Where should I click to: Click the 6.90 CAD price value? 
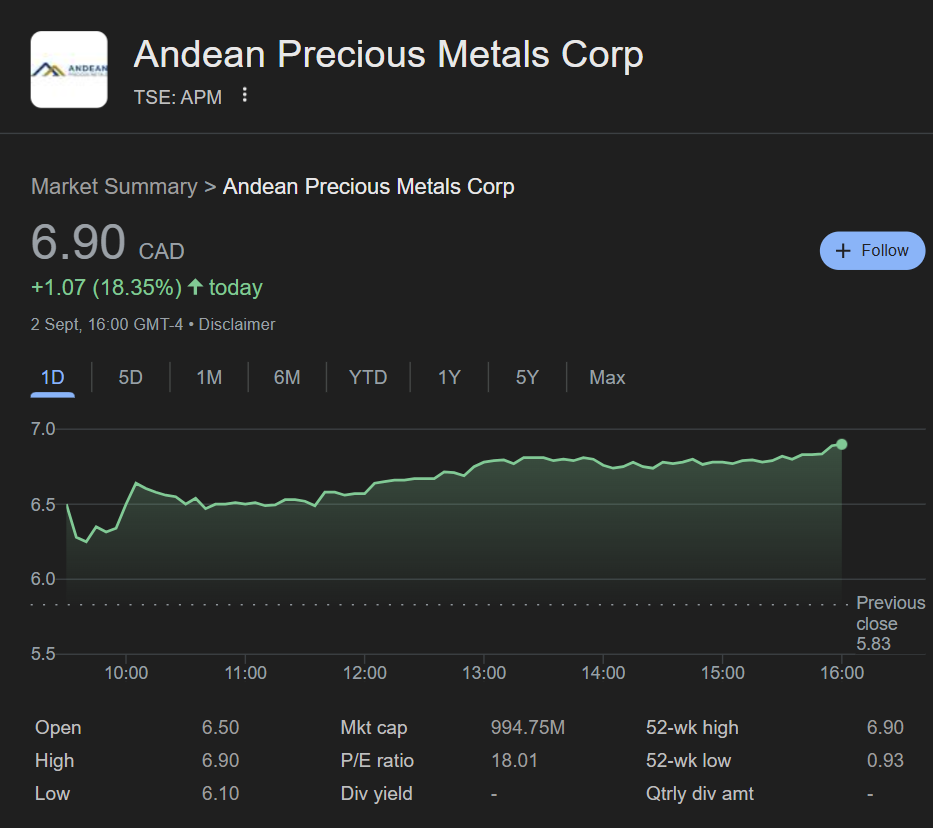click(x=78, y=243)
